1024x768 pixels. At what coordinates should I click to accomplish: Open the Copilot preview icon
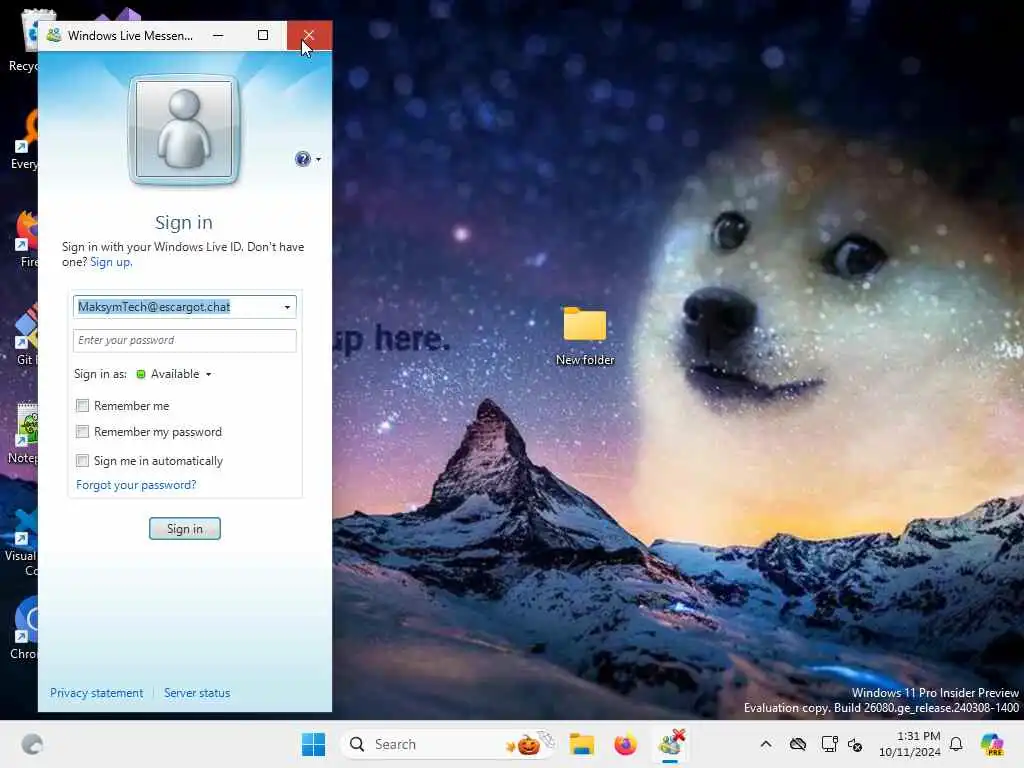click(992, 744)
